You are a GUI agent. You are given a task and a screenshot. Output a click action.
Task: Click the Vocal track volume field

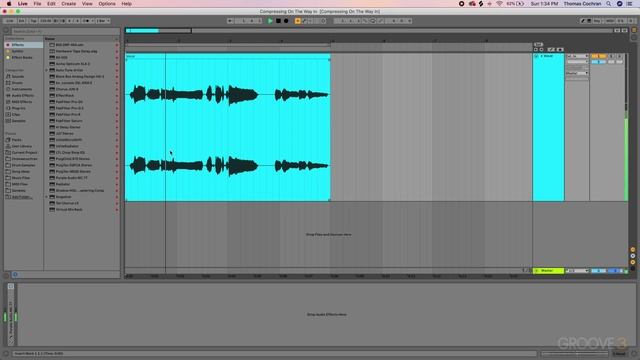point(598,62)
